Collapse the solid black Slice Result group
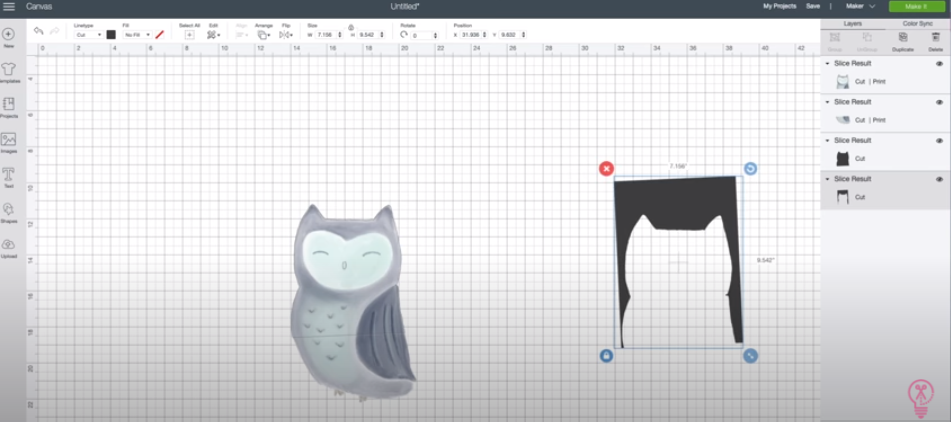951x422 pixels. tap(827, 141)
